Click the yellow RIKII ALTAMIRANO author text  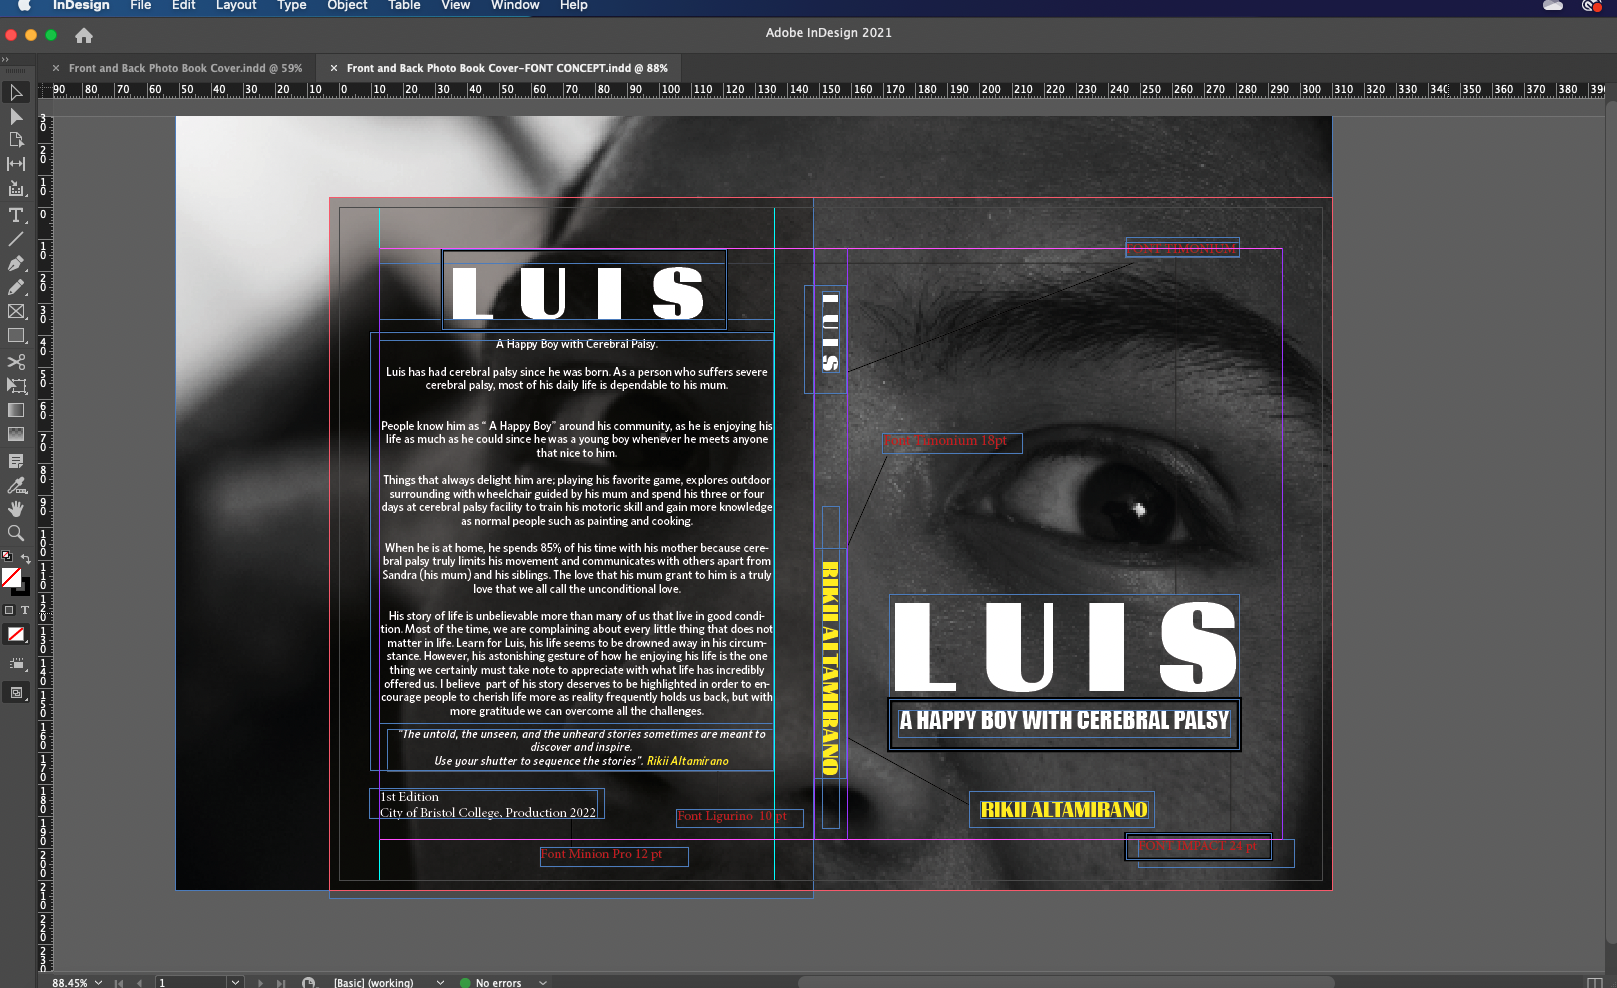tap(1063, 809)
